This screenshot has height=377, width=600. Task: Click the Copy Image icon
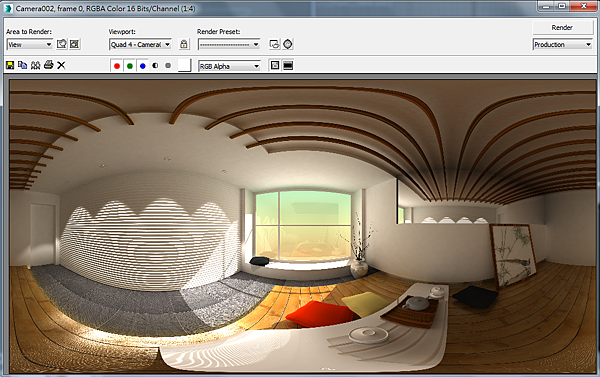[23, 65]
